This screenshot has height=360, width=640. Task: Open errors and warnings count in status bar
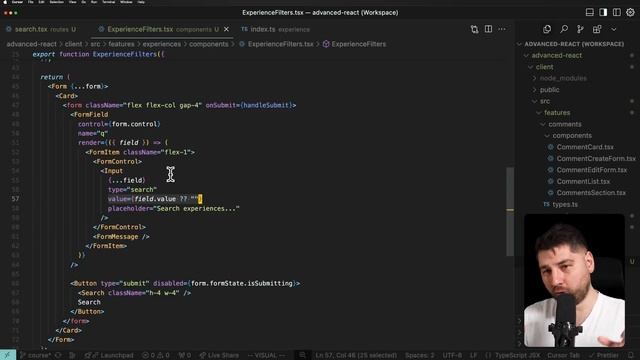point(156,355)
